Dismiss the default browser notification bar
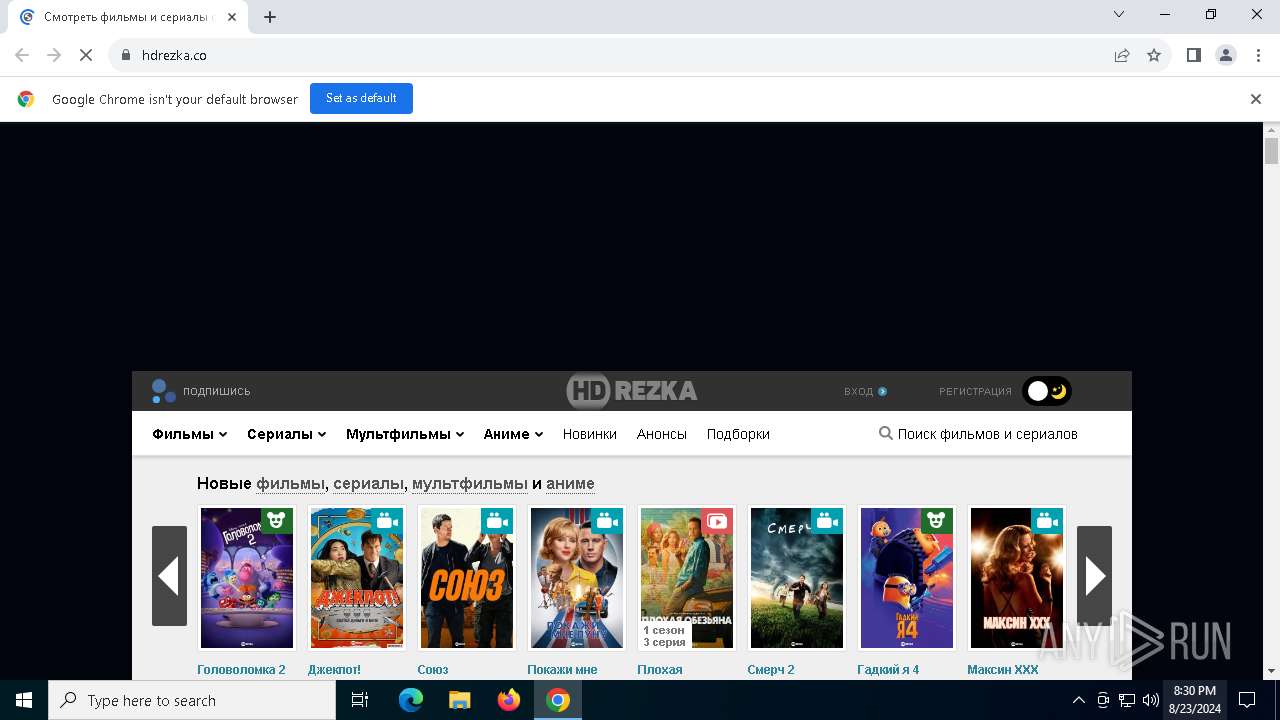Screen dimensions: 1280x720 [1256, 99]
